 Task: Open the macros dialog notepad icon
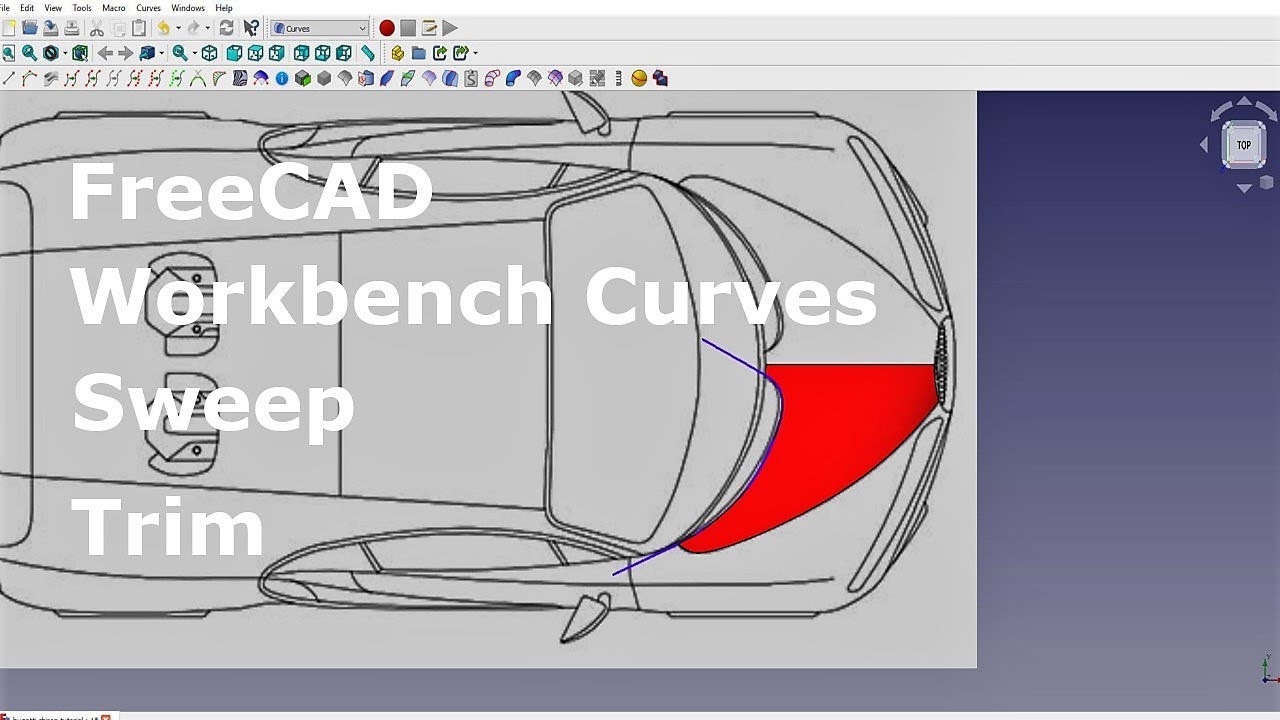click(x=429, y=28)
